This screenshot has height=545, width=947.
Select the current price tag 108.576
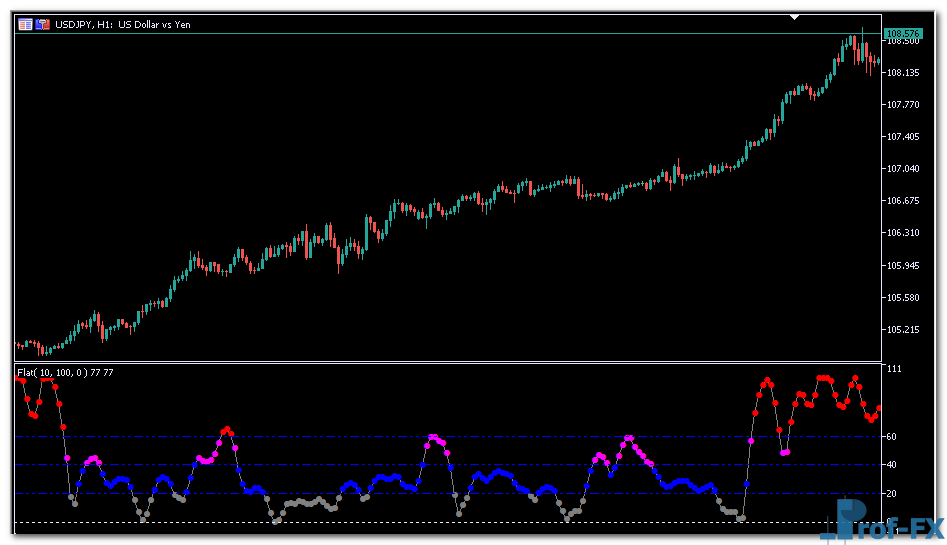(902, 34)
